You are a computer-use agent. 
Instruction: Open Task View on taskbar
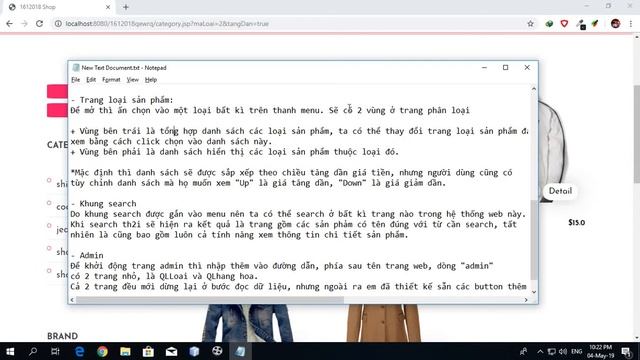[55, 351]
